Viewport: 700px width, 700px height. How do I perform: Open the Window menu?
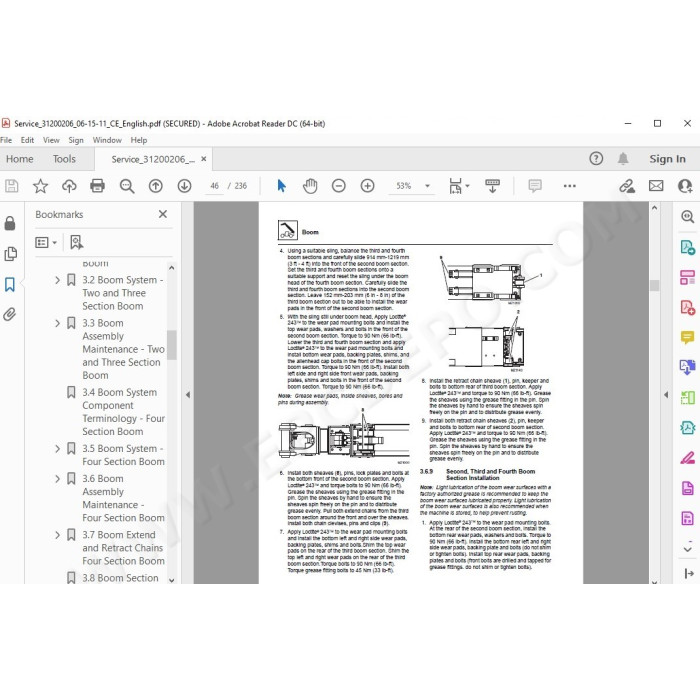coord(107,140)
